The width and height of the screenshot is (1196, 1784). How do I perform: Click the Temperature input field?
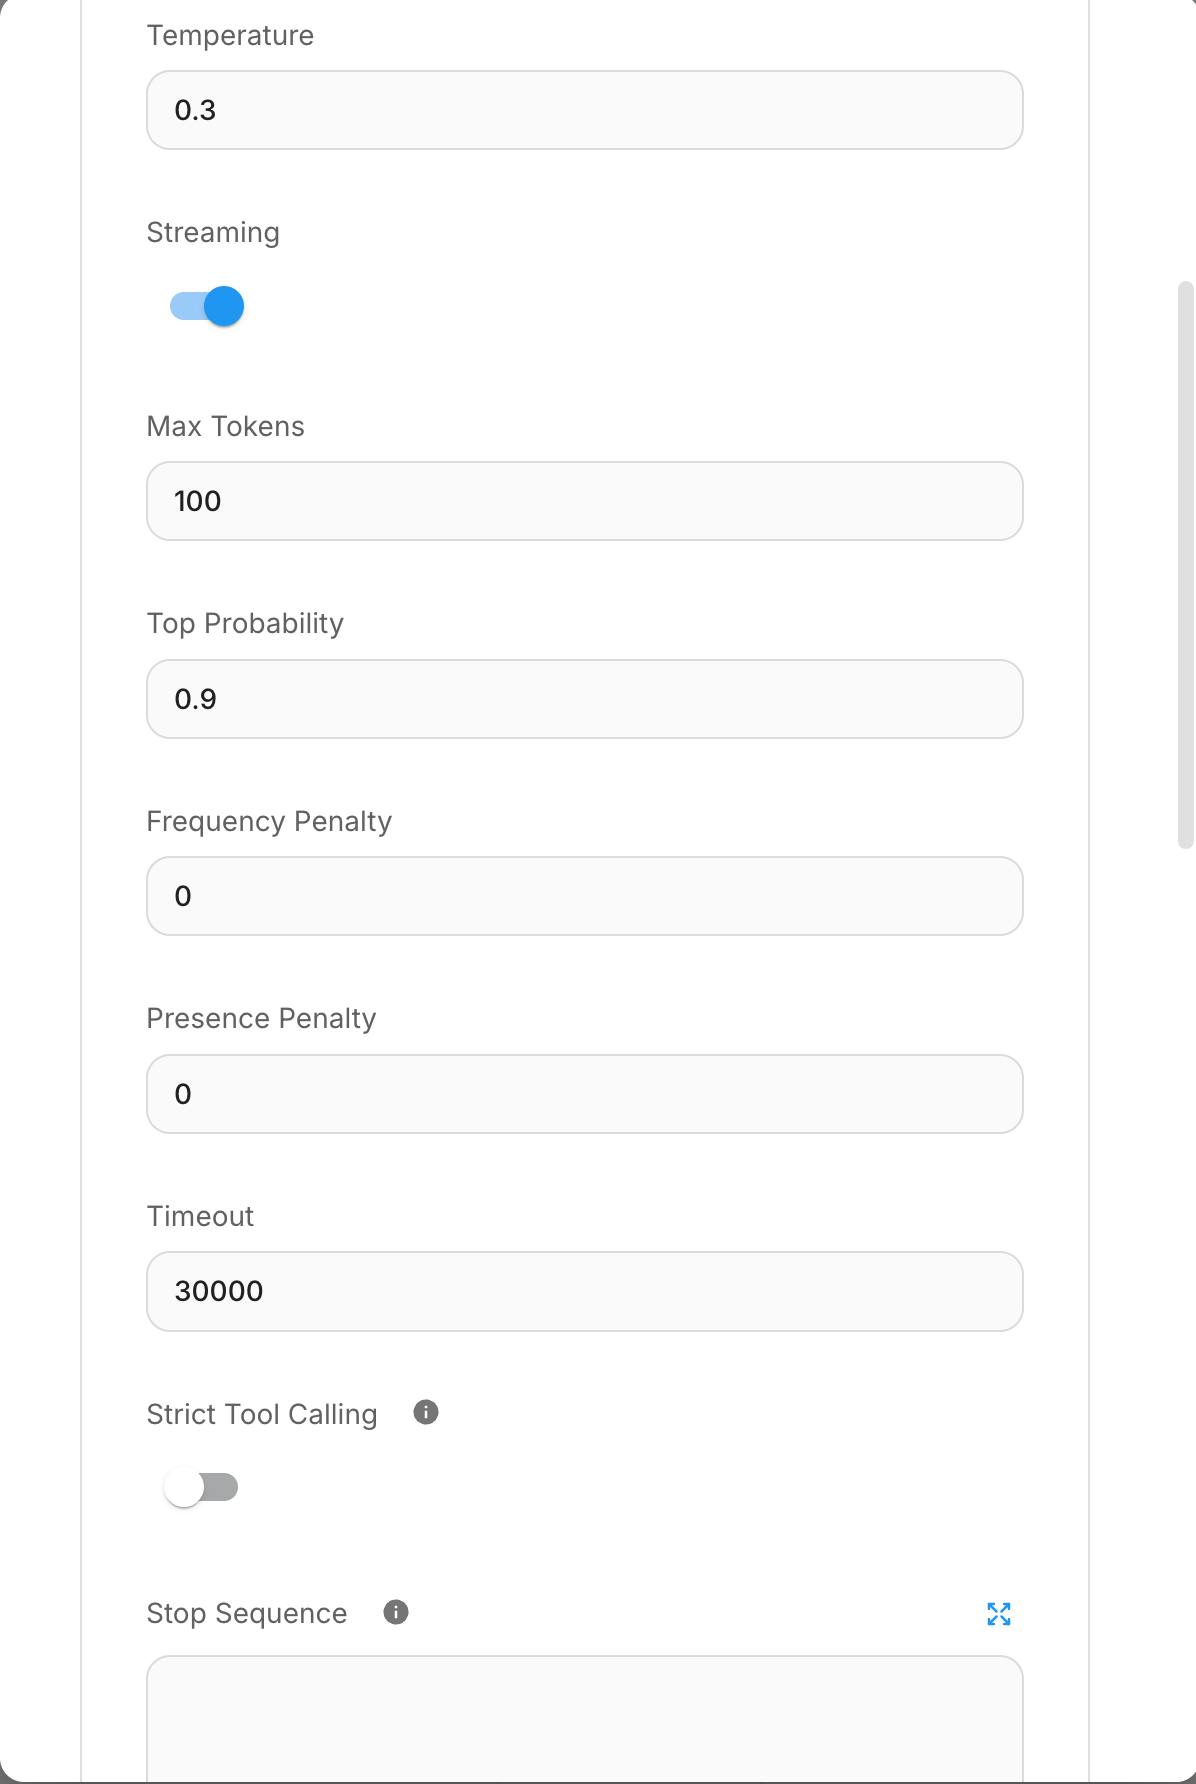pos(584,110)
